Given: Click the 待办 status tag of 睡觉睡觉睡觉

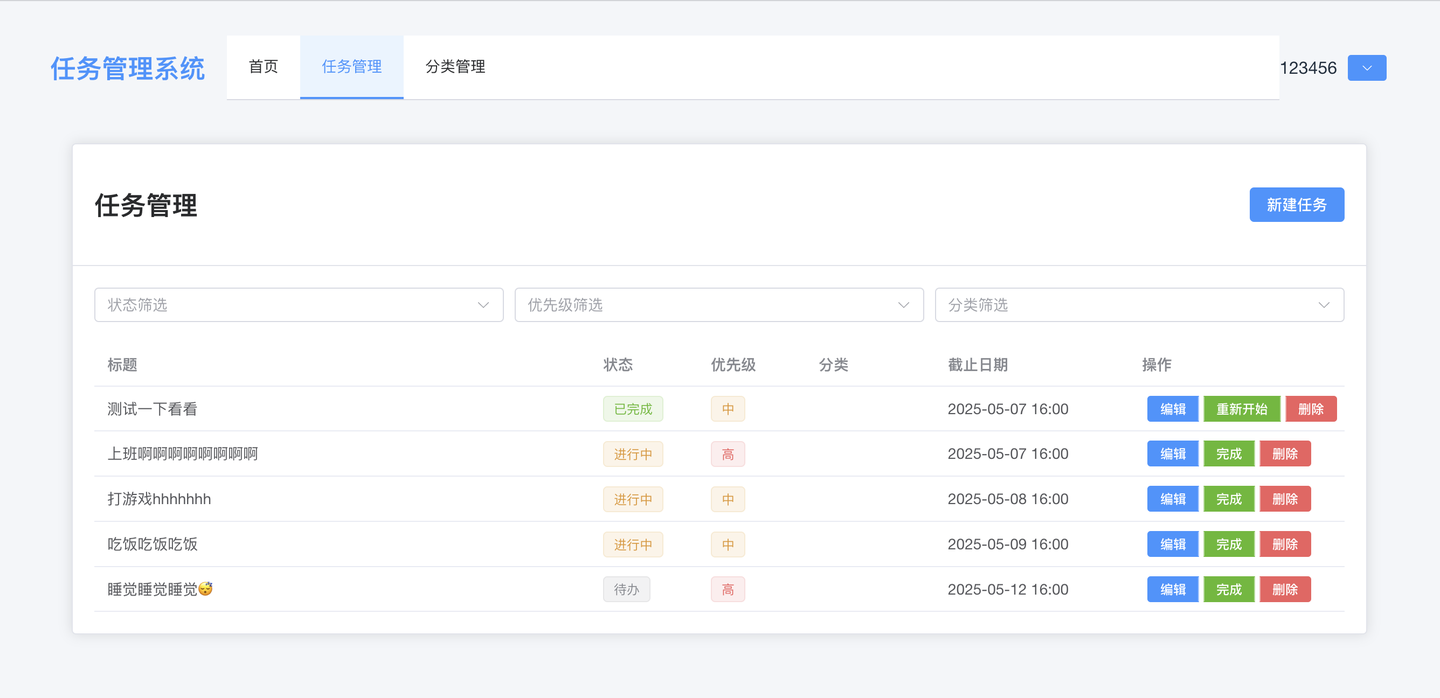Looking at the screenshot, I should pos(626,589).
